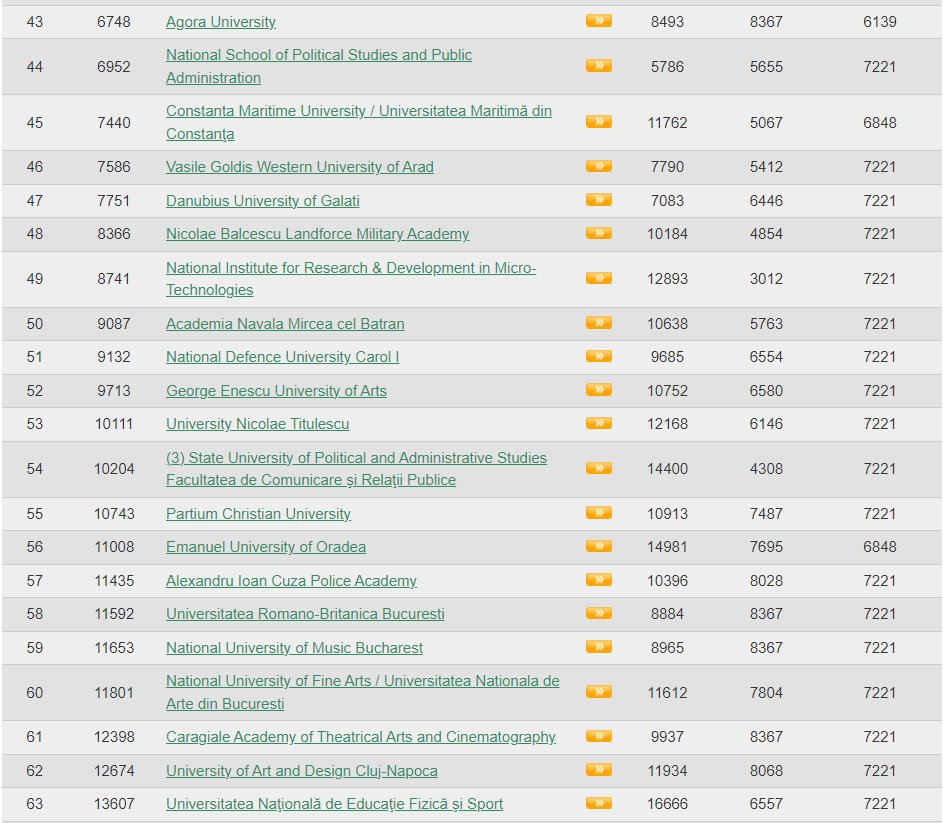Open Nicolae Balcescu Landforce Military Academy link
This screenshot has height=823, width=943.
(x=317, y=234)
